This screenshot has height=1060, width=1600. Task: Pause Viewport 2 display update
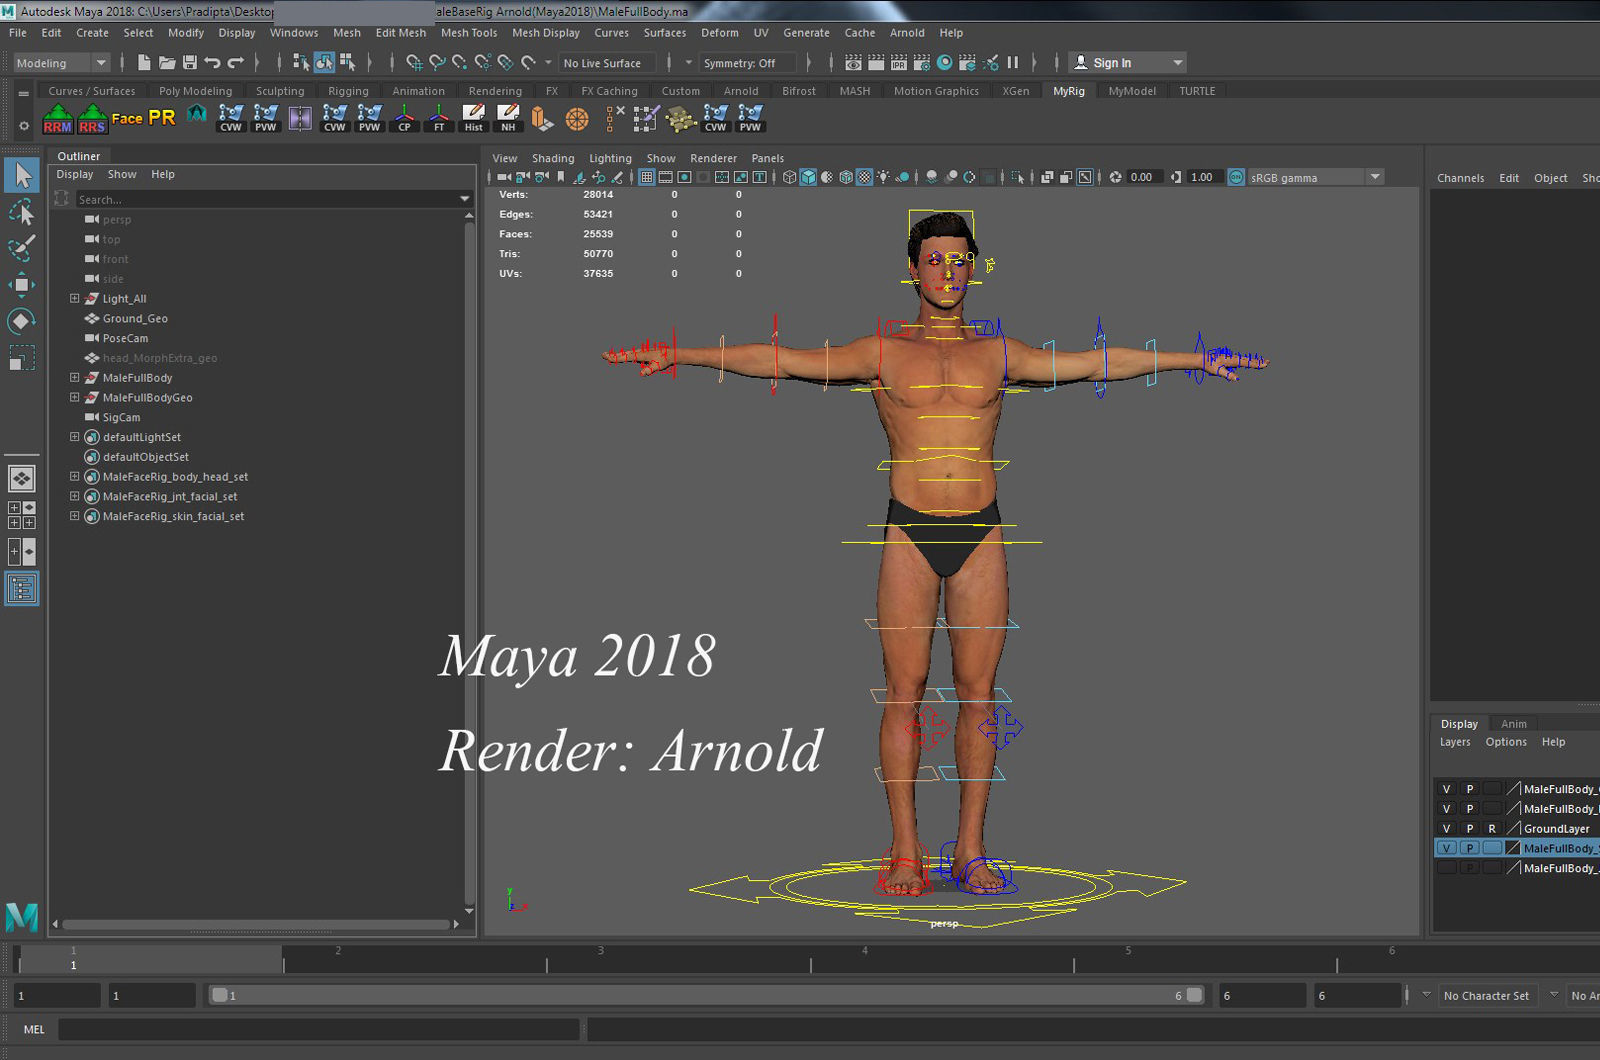click(x=1013, y=63)
